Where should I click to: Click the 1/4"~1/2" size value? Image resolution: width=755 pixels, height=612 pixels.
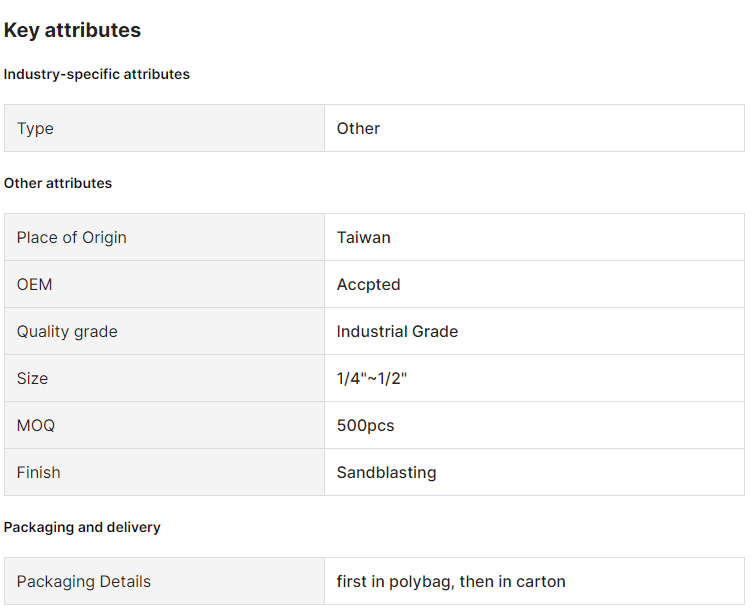(x=372, y=378)
